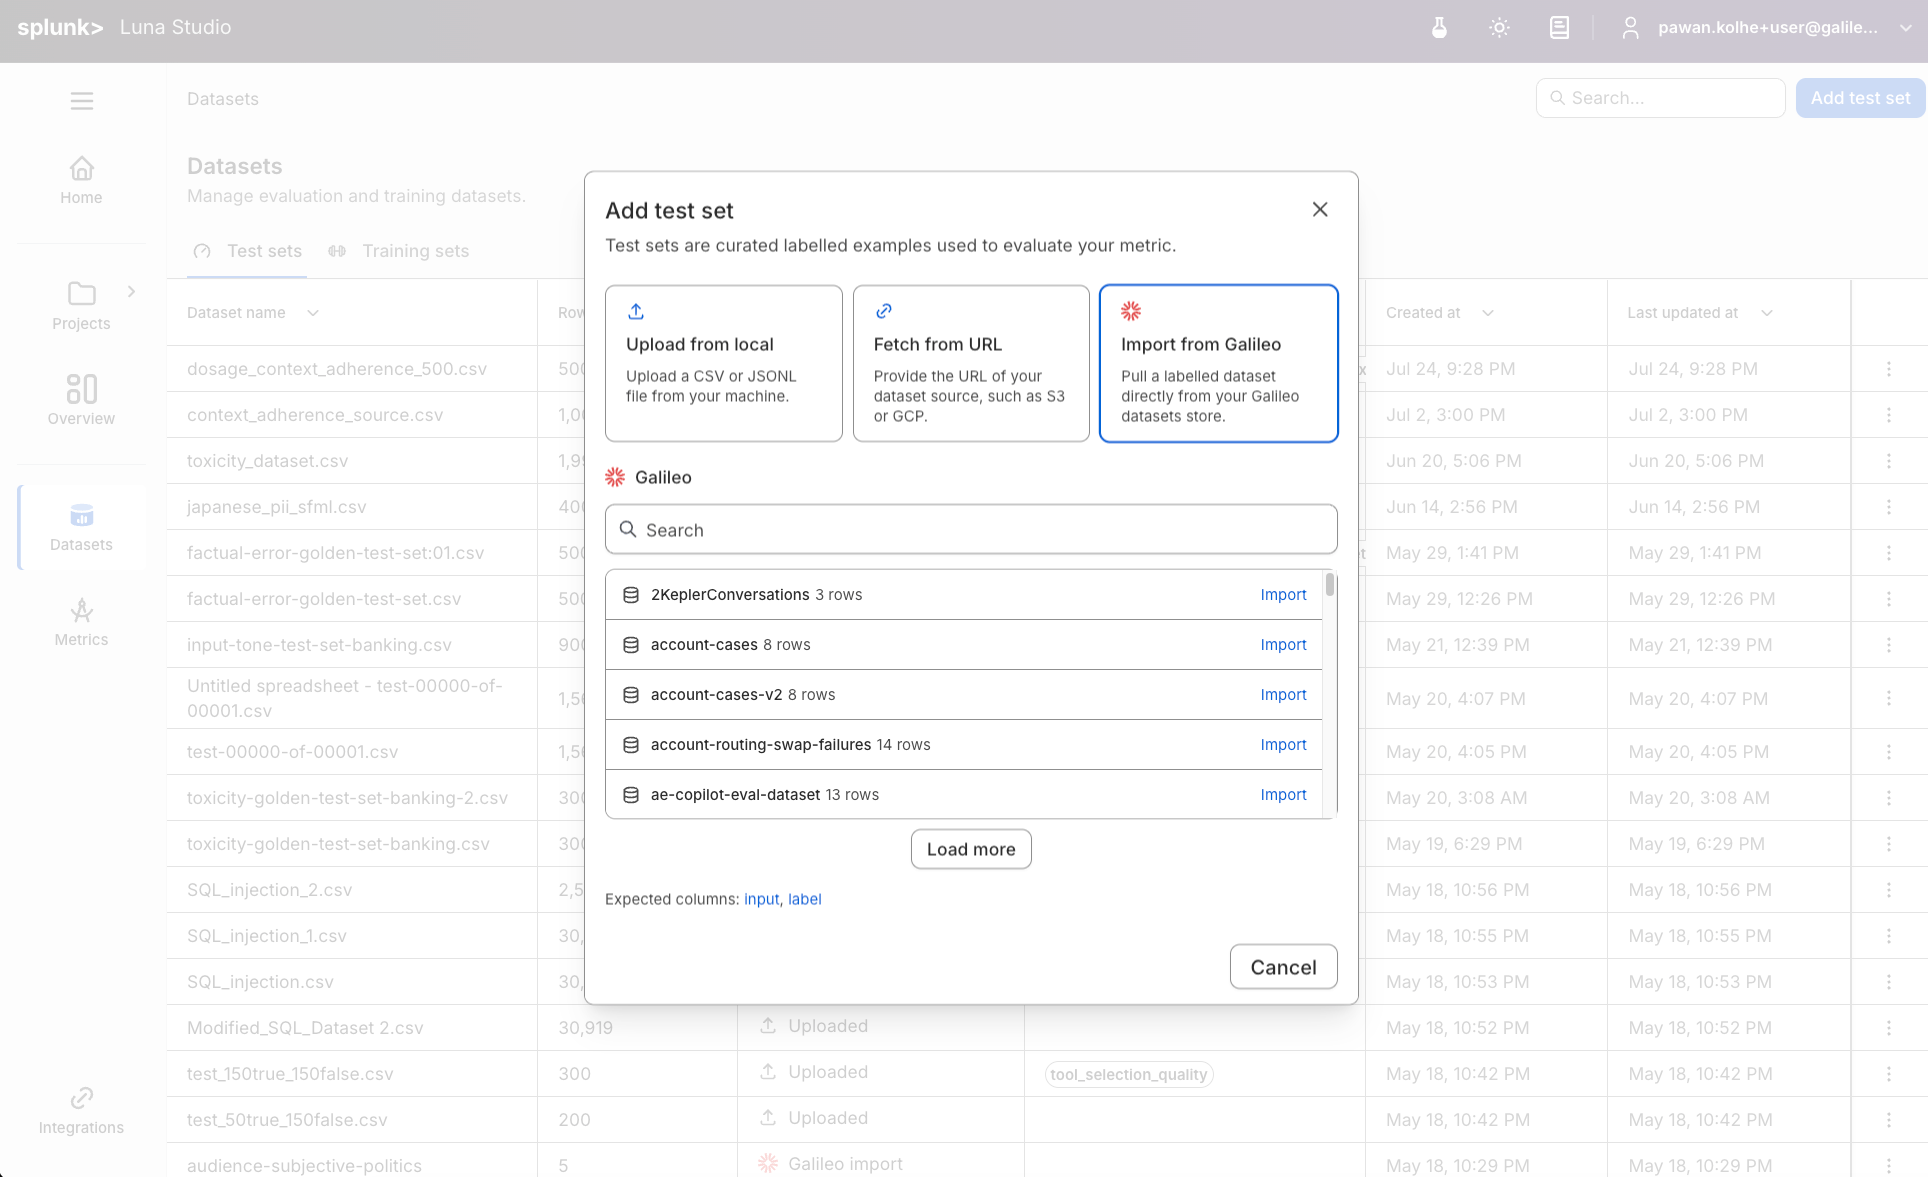Click the user profile avatar icon
The image size is (1928, 1177).
pos(1630,28)
